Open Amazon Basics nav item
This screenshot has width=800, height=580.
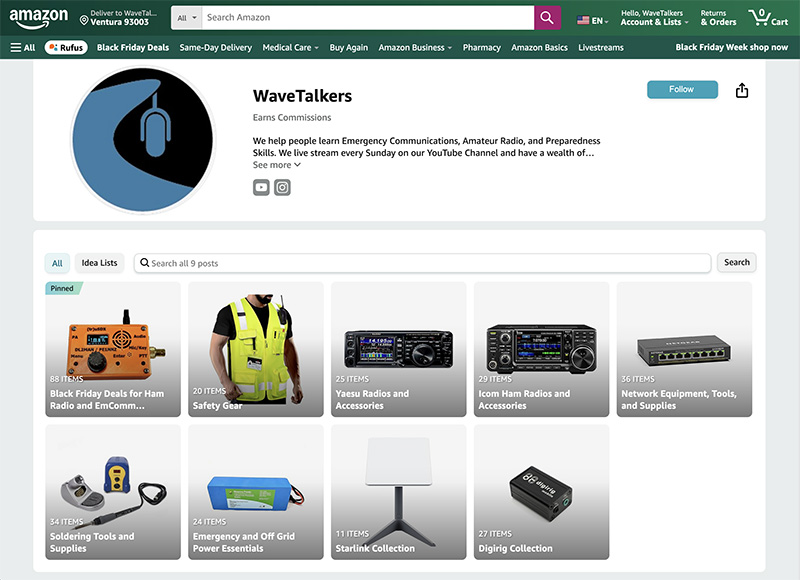(539, 47)
